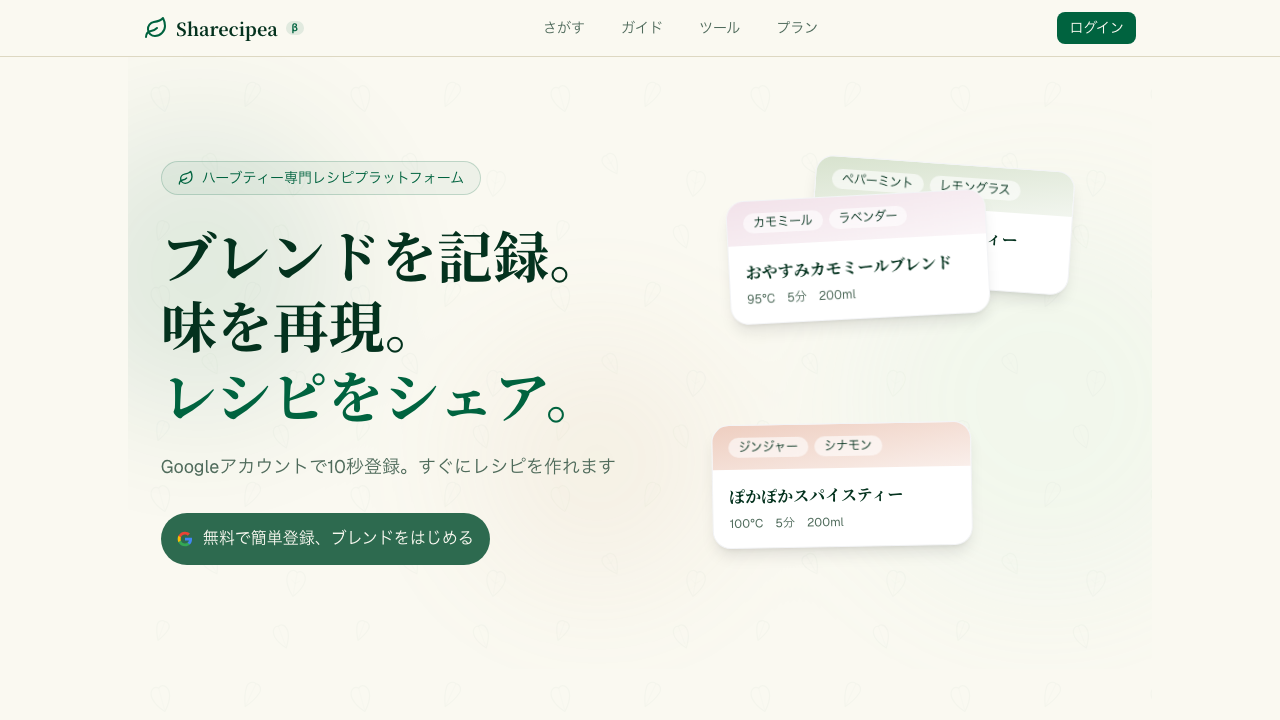Click the ペパーミント tag chip
The image size is (1280, 720).
pyautogui.click(x=877, y=181)
